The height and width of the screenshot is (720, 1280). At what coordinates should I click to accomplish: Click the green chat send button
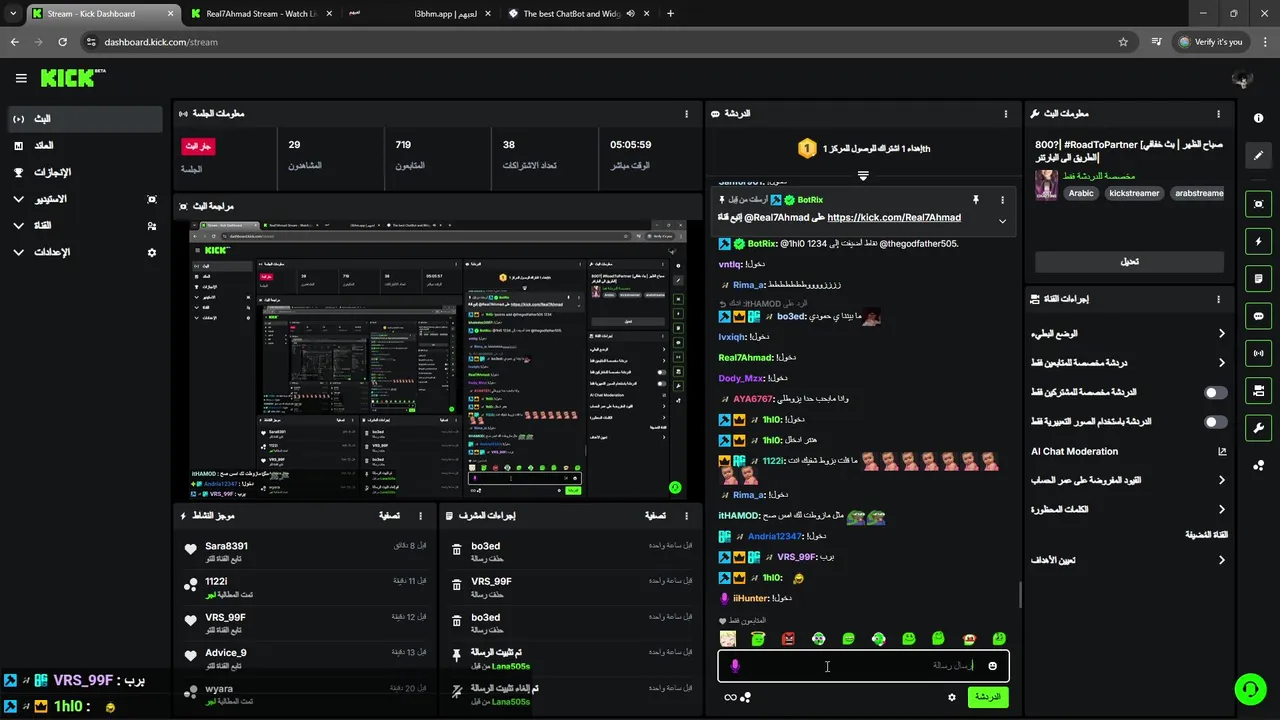tap(987, 697)
